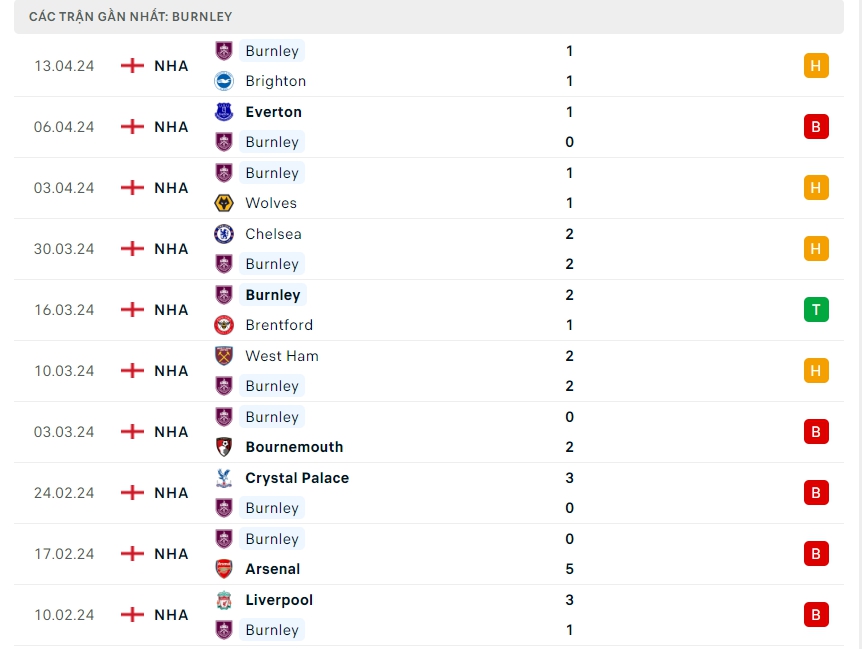
Task: Click the Brighton club crest icon
Action: [224, 81]
